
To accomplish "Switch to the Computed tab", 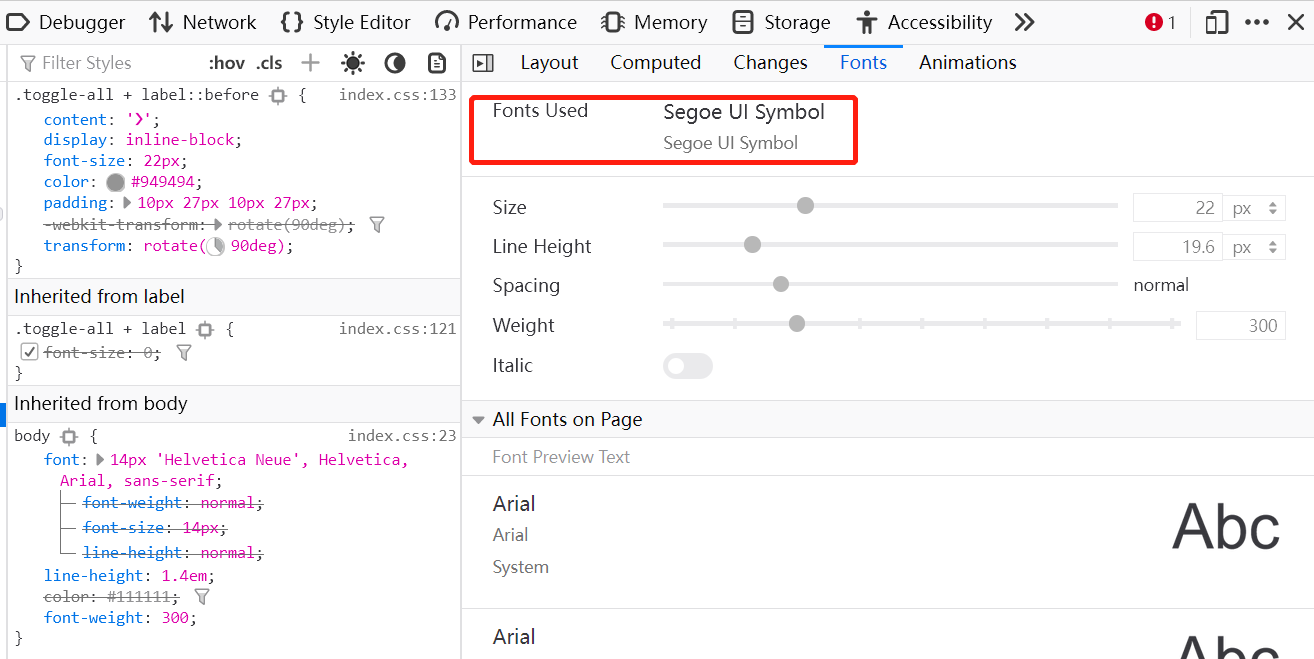I will coord(655,62).
